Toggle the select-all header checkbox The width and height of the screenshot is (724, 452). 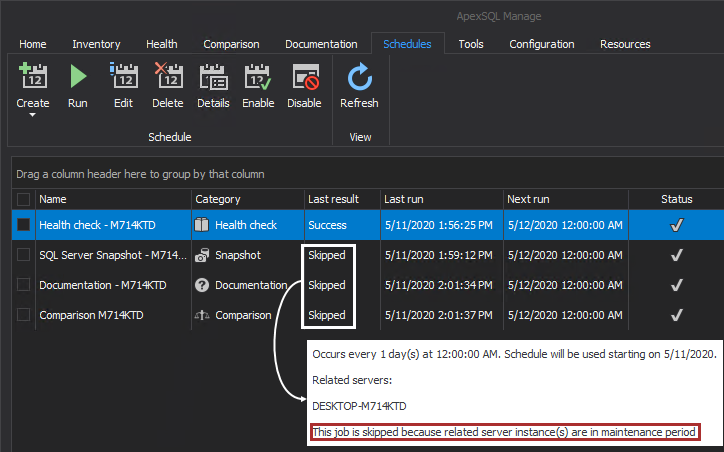[x=24, y=199]
